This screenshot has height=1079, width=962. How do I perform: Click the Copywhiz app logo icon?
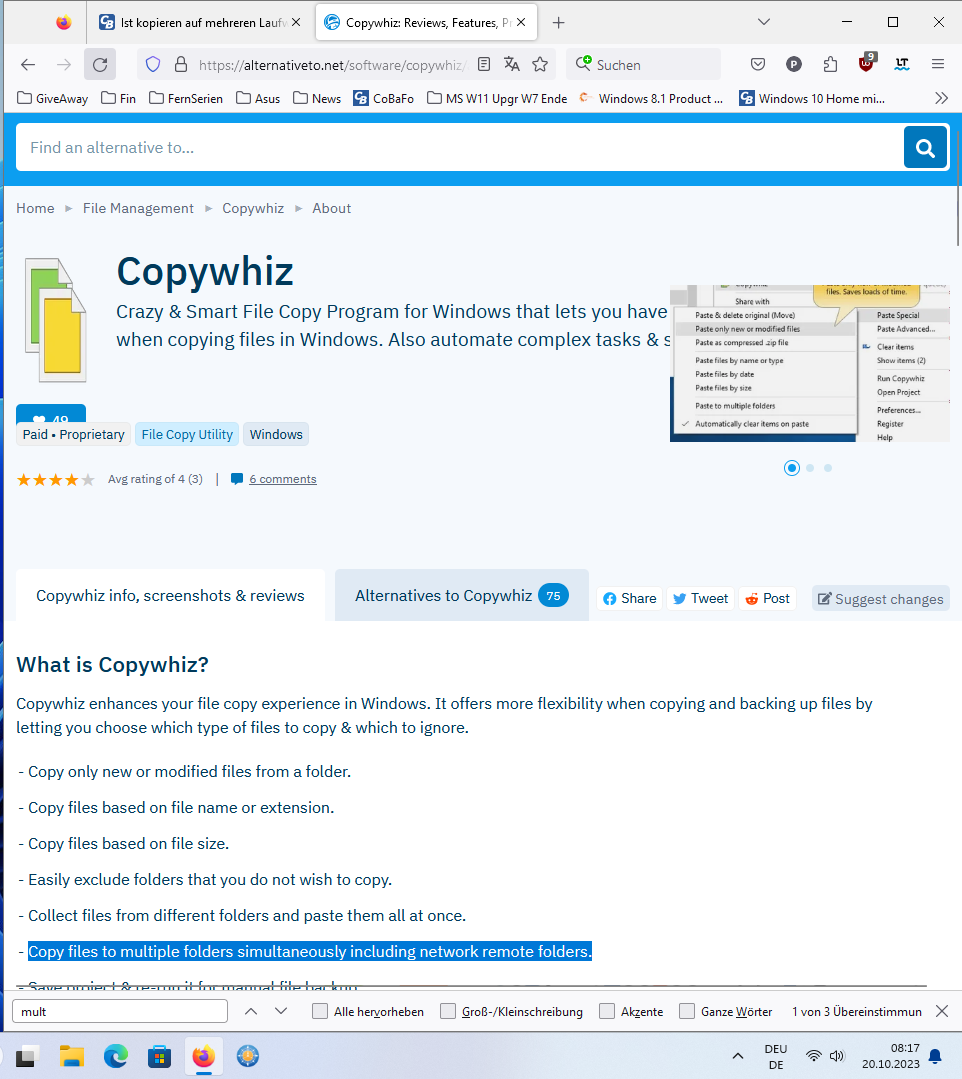55,320
